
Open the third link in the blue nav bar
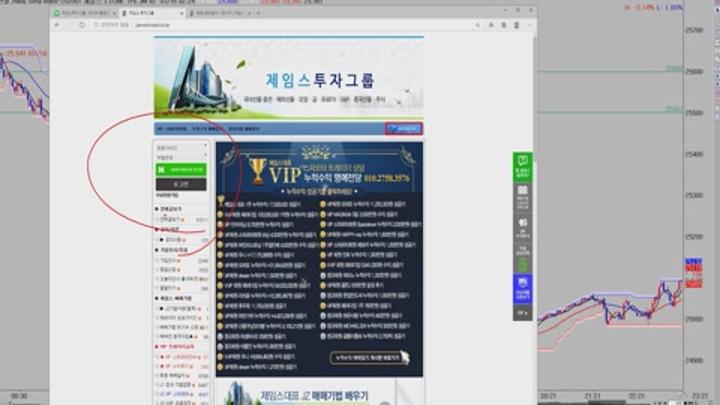click(244, 129)
